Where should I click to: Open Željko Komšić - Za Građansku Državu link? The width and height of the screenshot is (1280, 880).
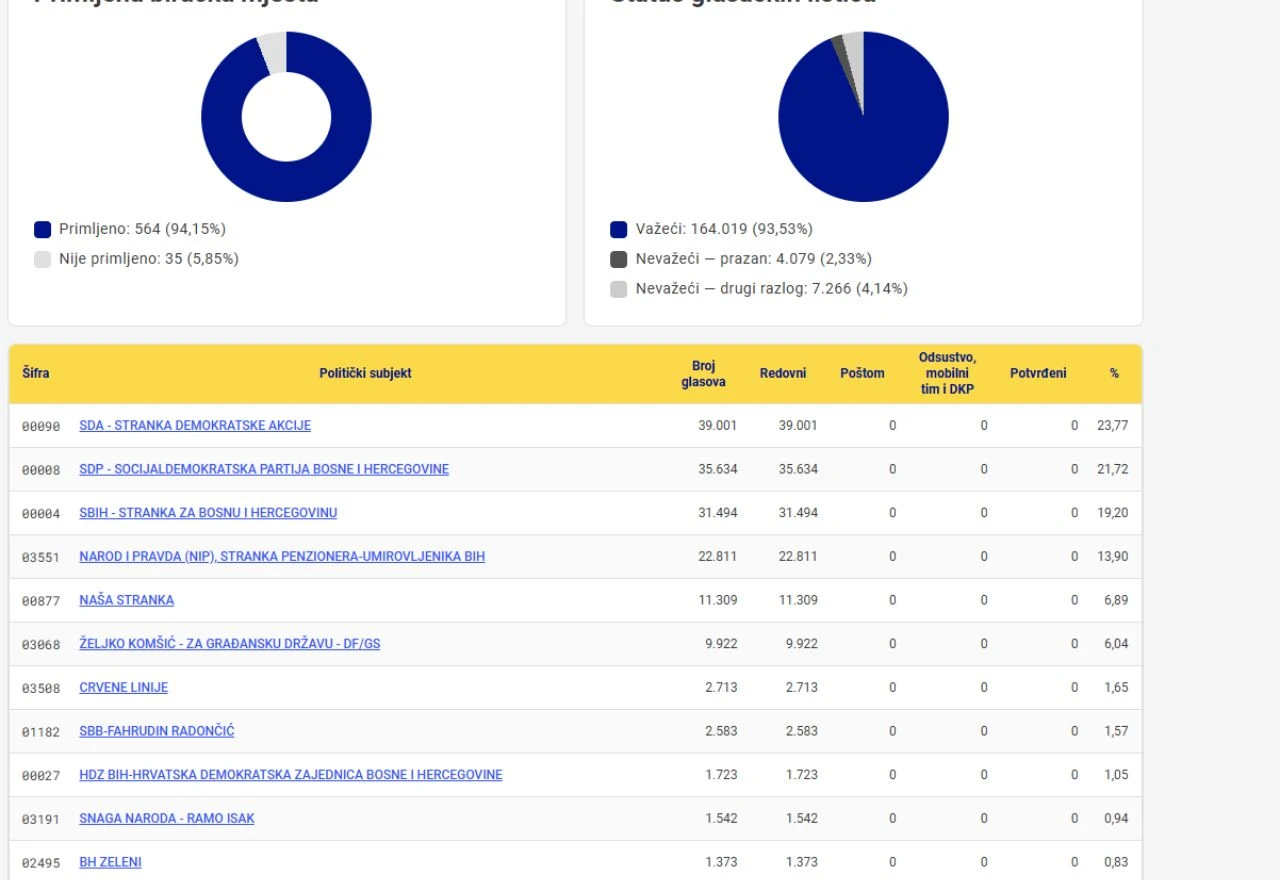click(230, 644)
